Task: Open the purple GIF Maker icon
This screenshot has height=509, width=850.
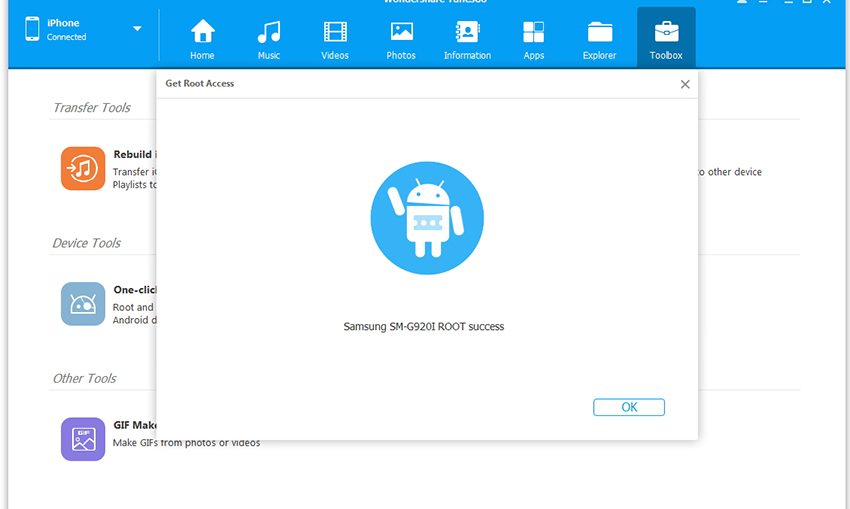Action: tap(83, 439)
